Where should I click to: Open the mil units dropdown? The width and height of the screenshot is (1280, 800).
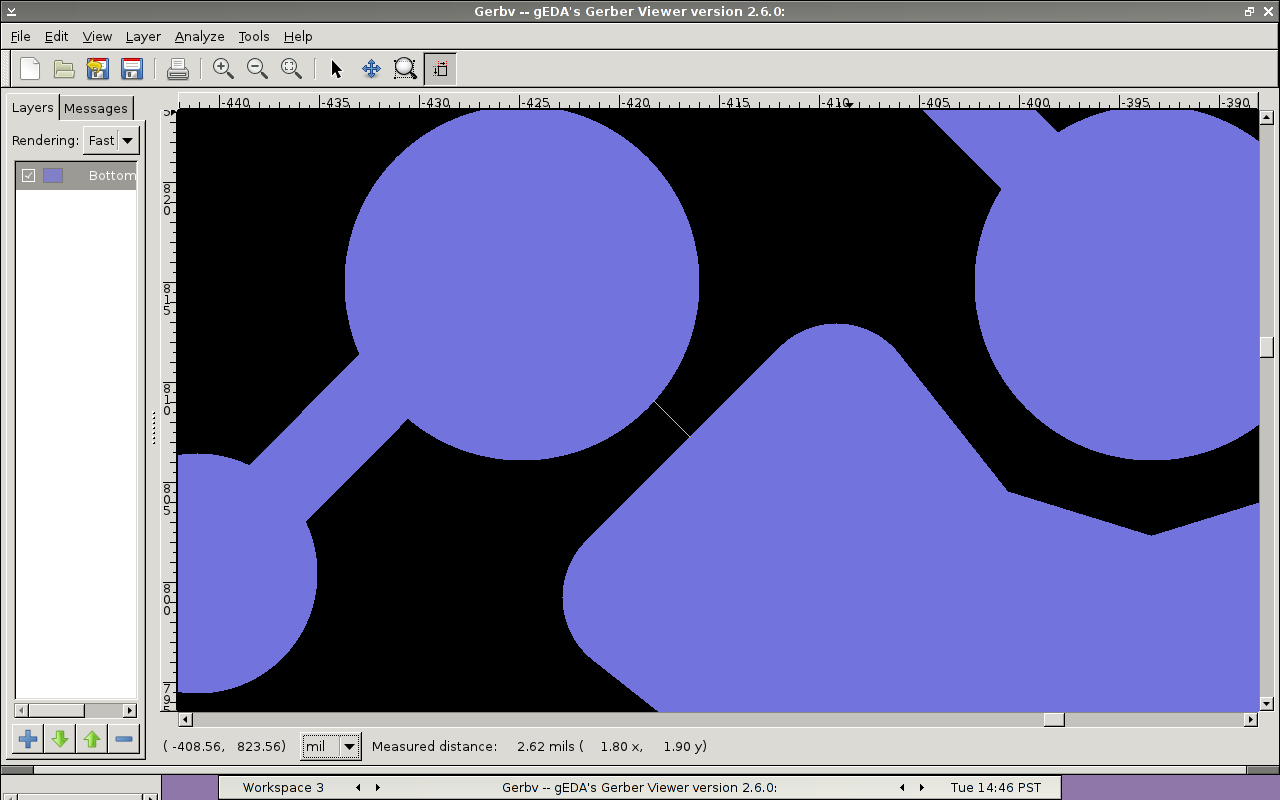(x=331, y=746)
